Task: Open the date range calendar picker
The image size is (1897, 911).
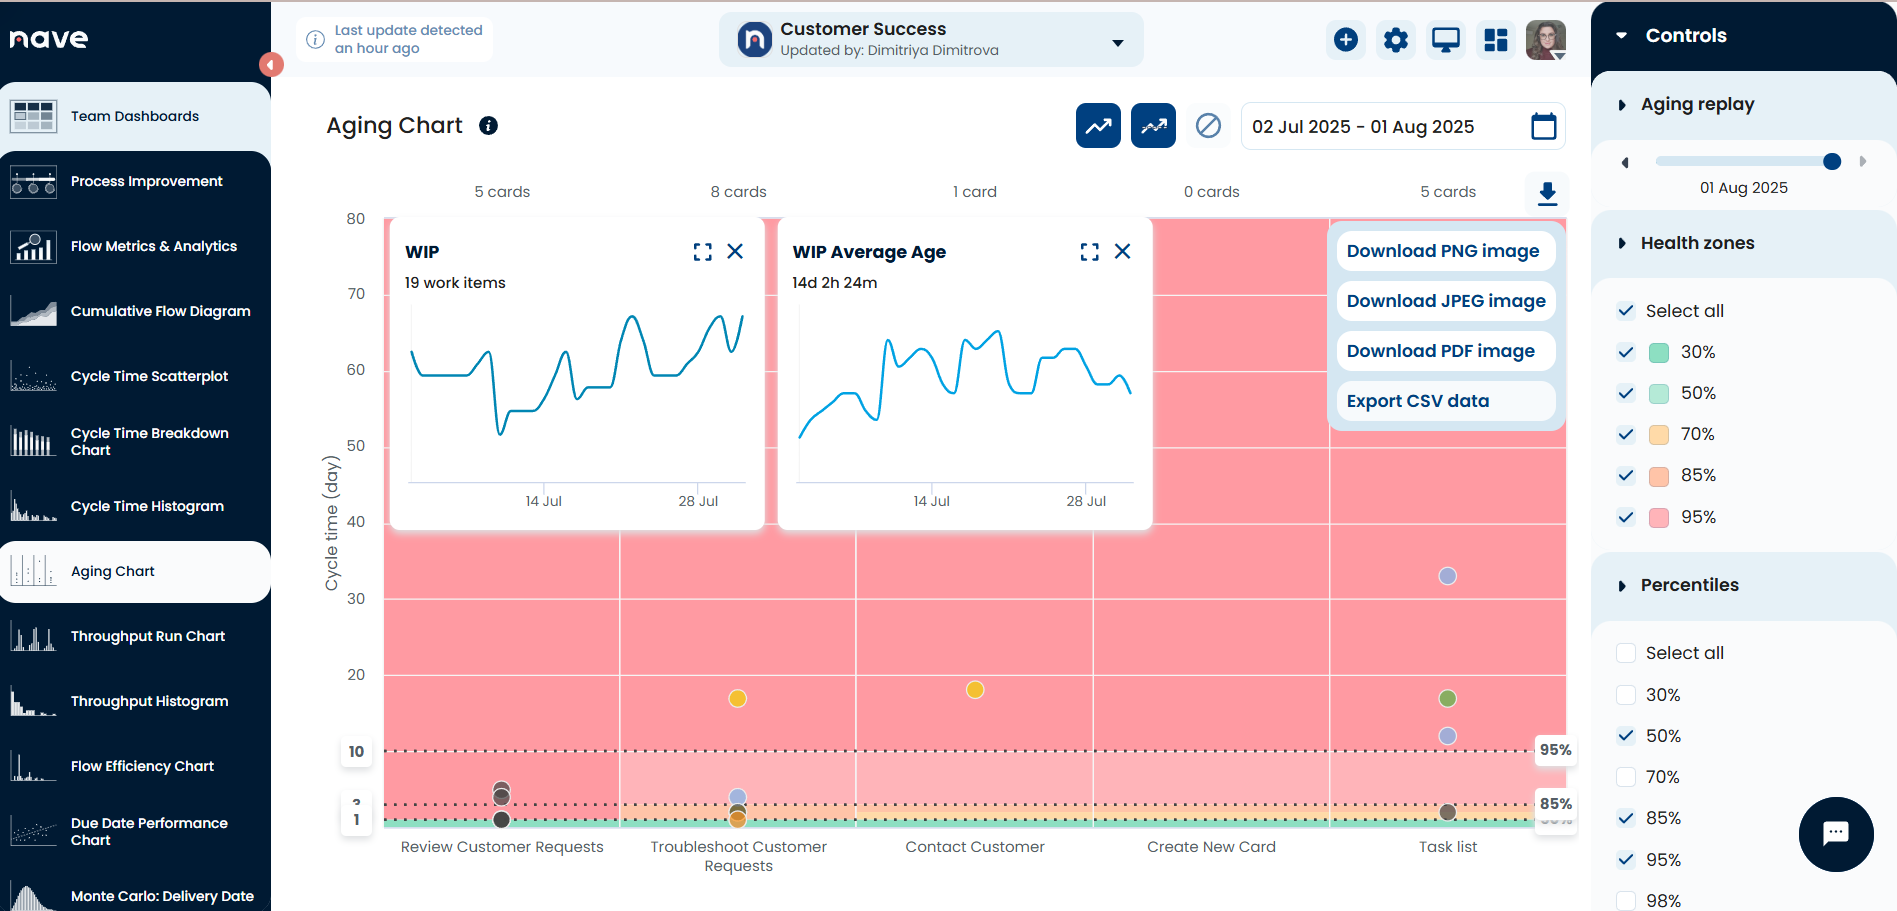Action: [1543, 126]
